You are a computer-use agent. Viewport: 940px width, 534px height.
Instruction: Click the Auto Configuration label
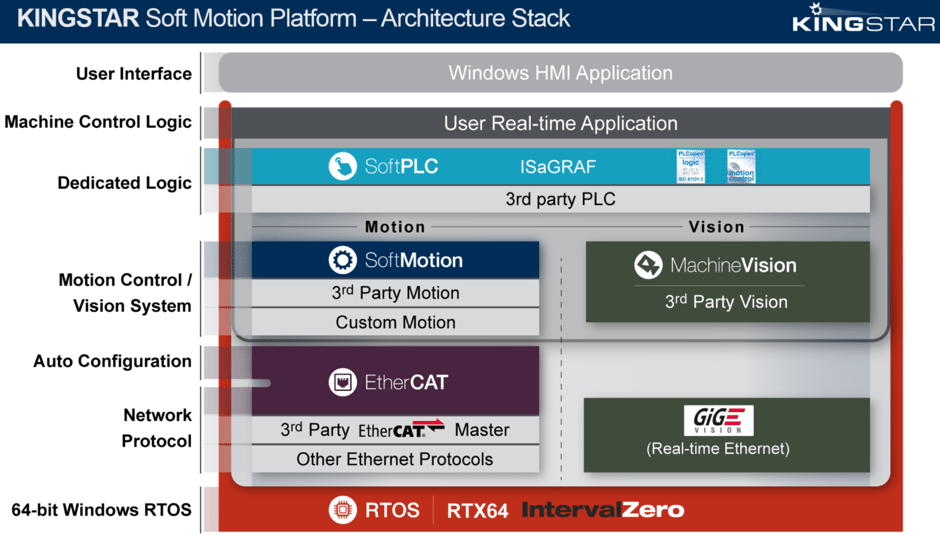[112, 361]
